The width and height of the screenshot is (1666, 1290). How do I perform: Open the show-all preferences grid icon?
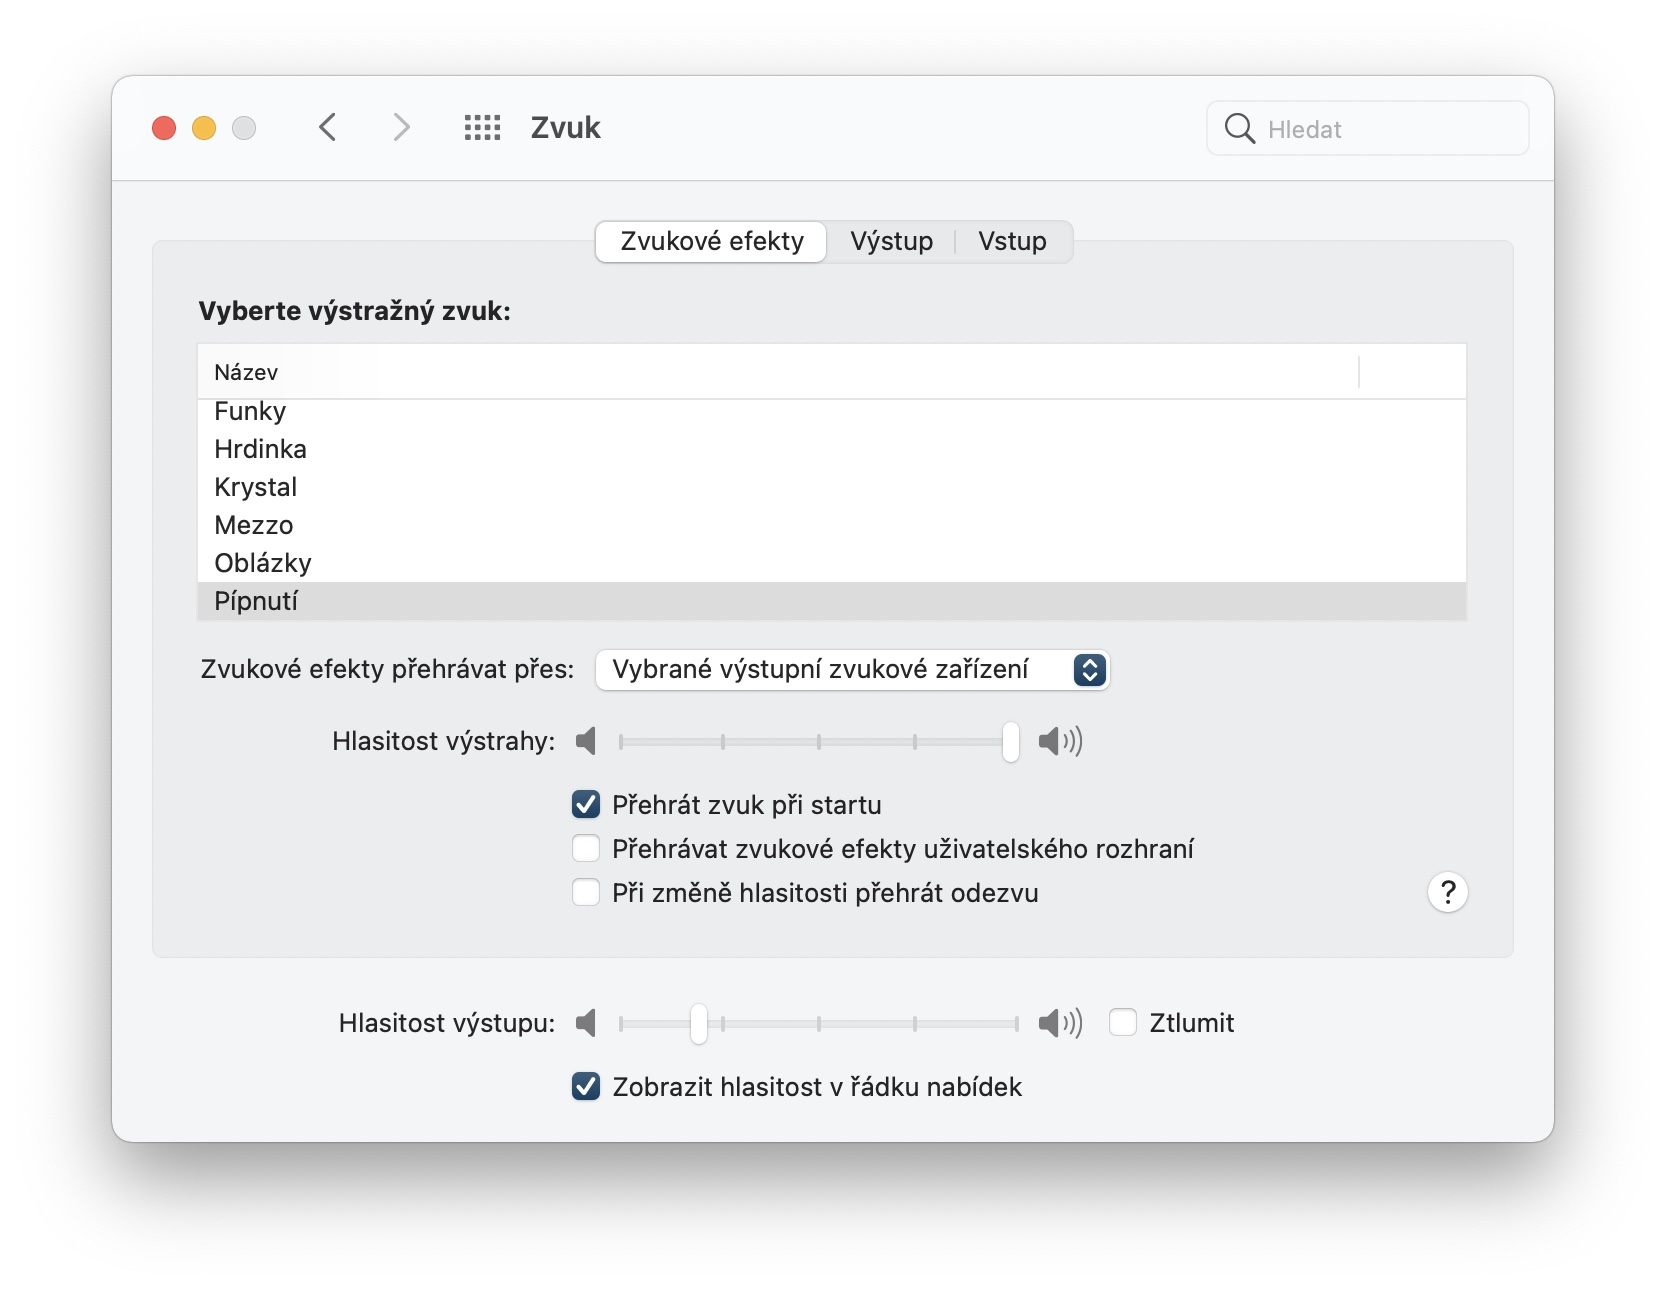tap(482, 128)
